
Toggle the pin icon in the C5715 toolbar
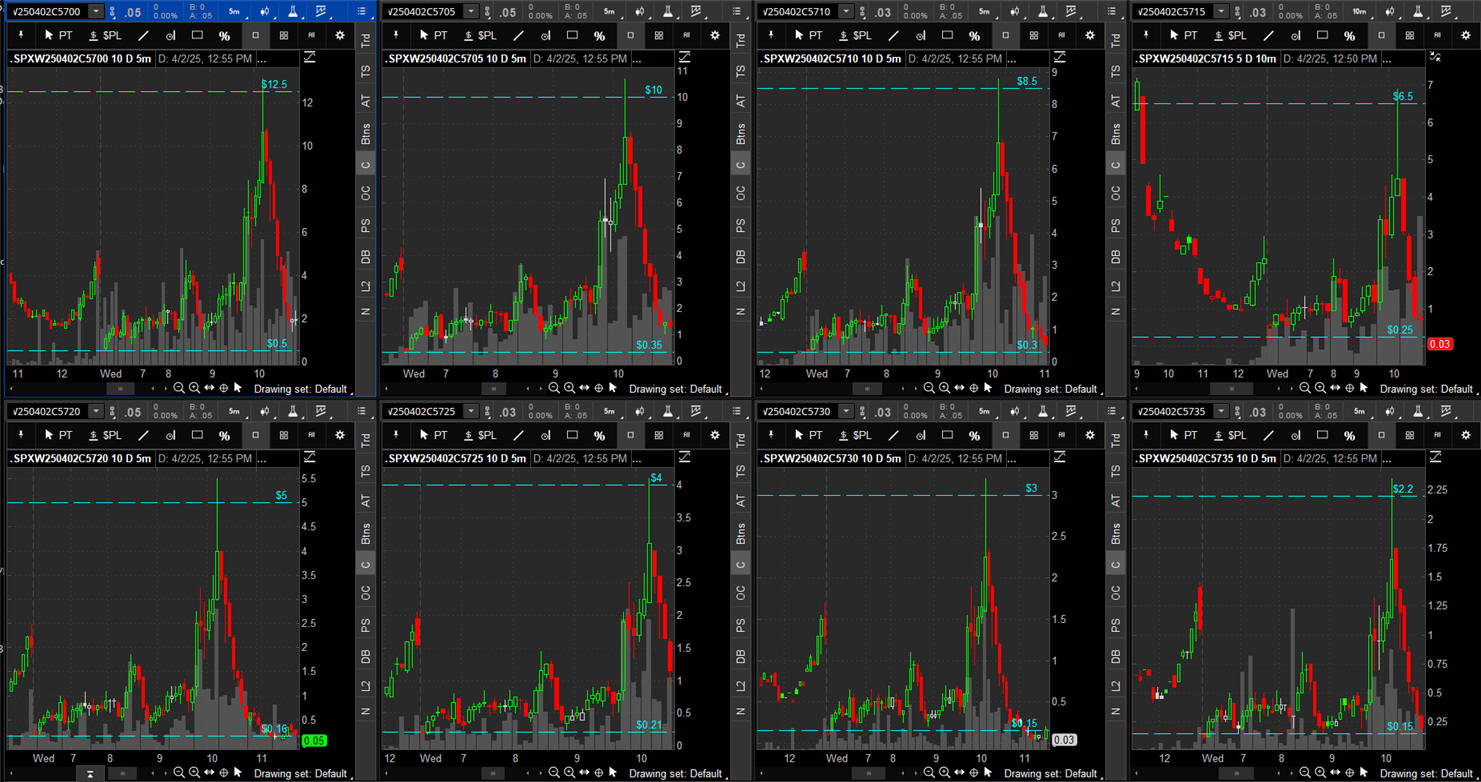coord(1146,36)
